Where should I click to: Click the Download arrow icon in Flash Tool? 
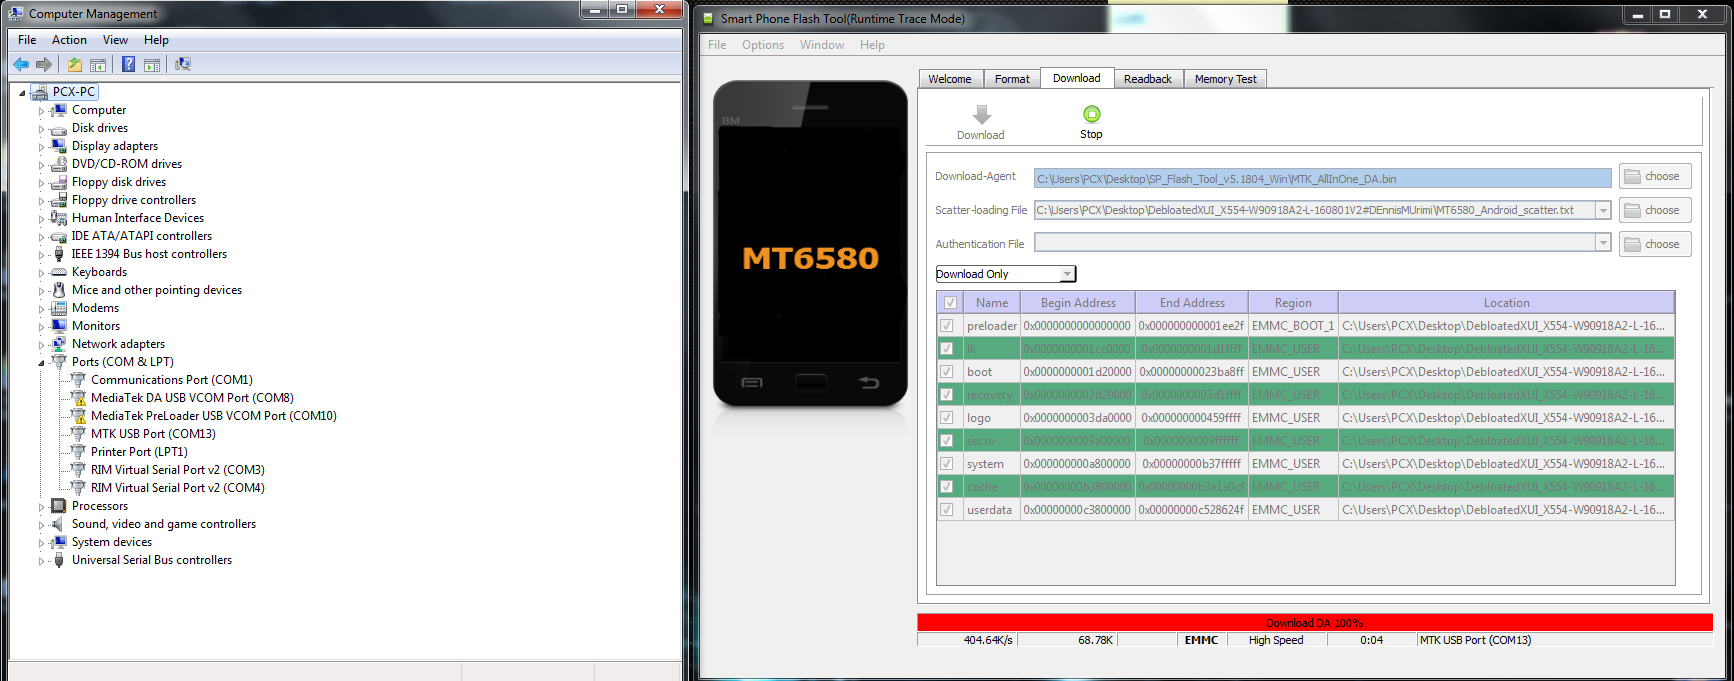[981, 115]
